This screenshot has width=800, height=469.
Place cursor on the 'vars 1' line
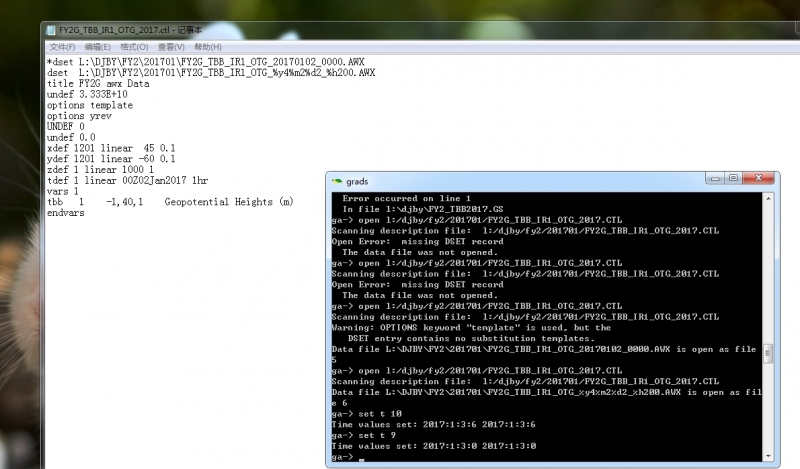[x=62, y=191]
